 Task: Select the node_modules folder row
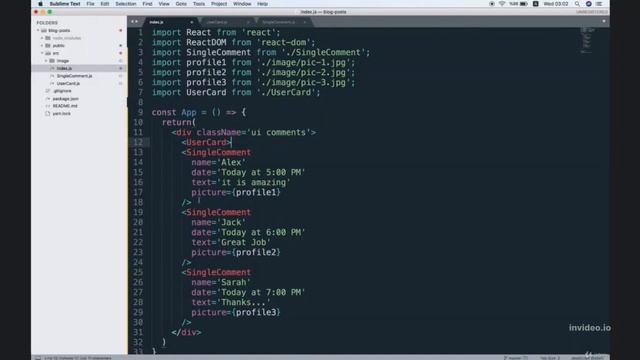pyautogui.click(x=79, y=38)
